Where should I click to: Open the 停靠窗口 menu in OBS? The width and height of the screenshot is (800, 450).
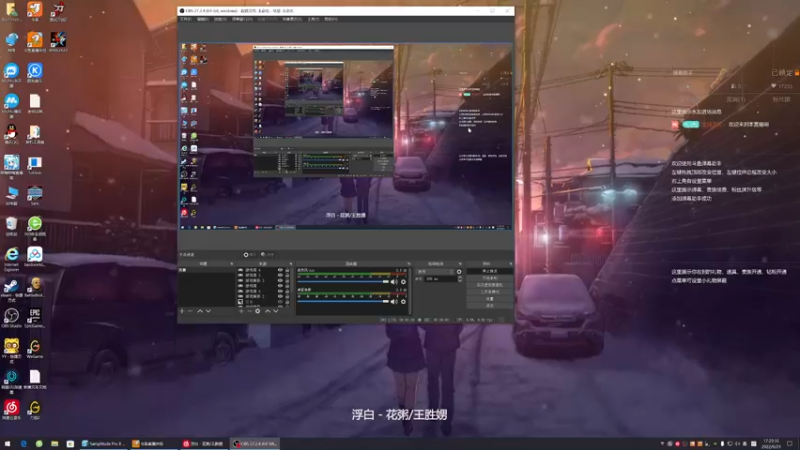coord(242,19)
